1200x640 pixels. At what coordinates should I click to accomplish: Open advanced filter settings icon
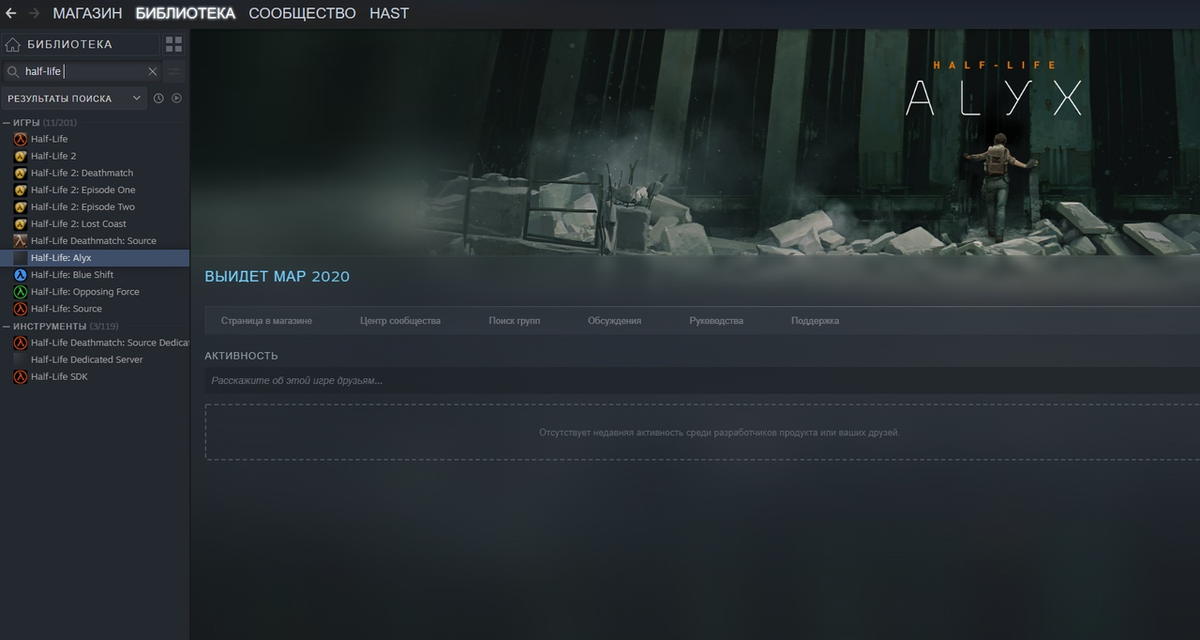click(175, 71)
